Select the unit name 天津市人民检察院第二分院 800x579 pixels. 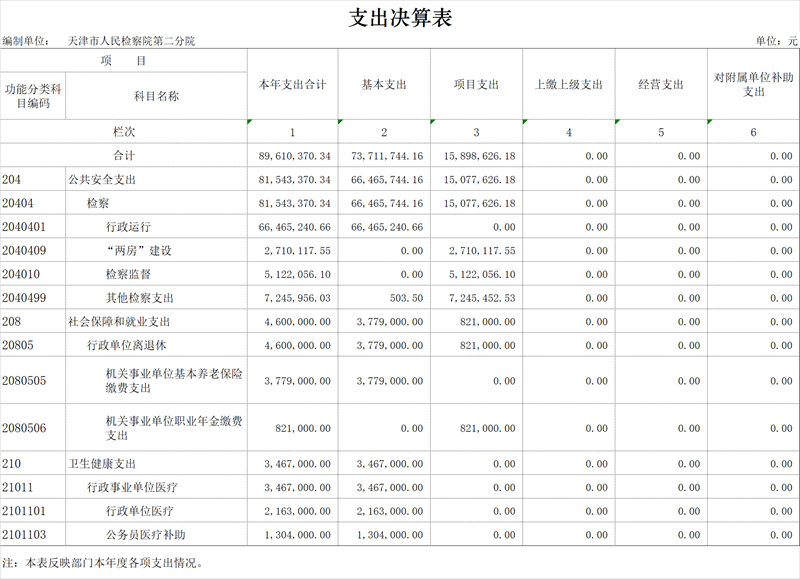132,41
